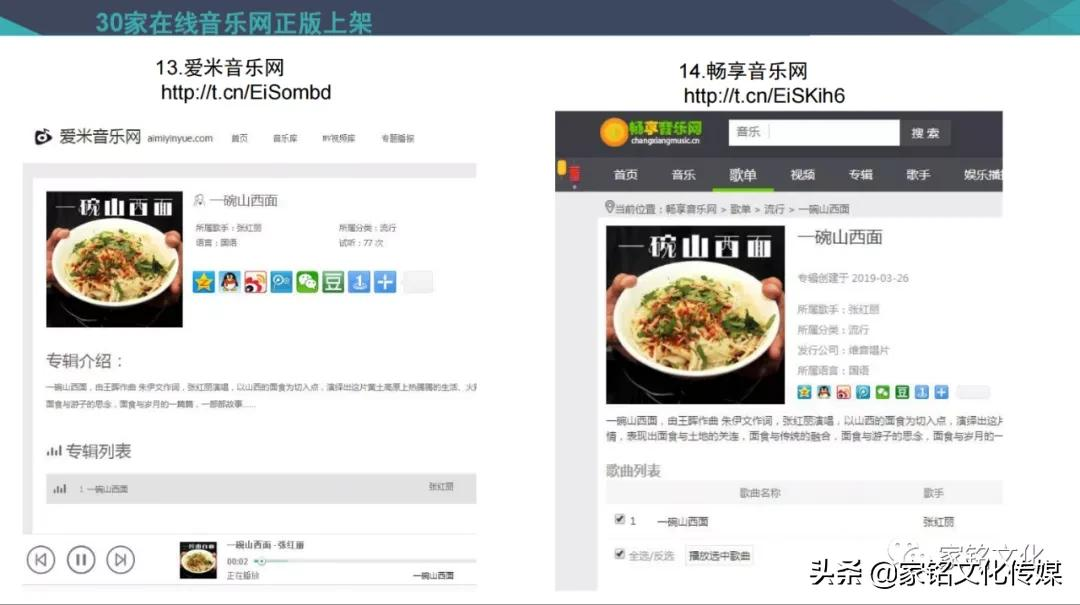The height and width of the screenshot is (605, 1080).
Task: Toggle the 全选/反选 checkbox
Action: [x=620, y=553]
